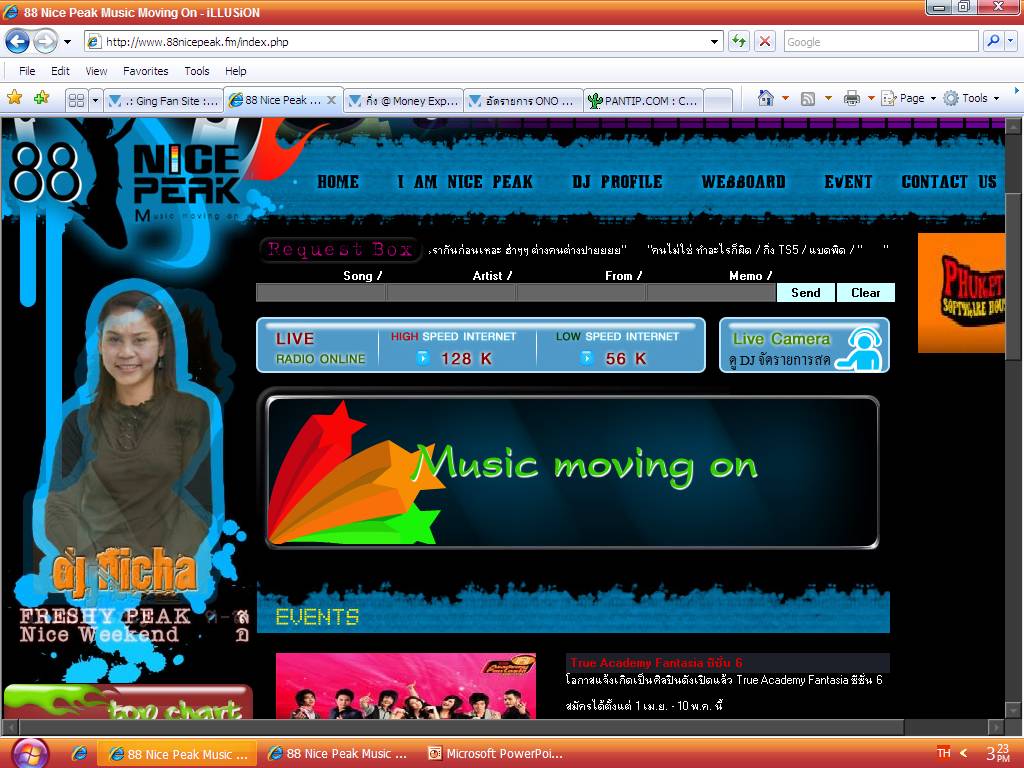Click the Google search box
Image resolution: width=1024 pixels, height=768 pixels.
point(881,42)
